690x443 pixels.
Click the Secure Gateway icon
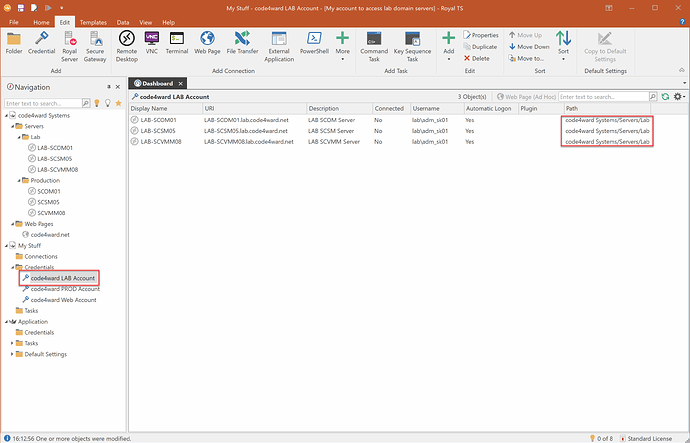click(96, 44)
